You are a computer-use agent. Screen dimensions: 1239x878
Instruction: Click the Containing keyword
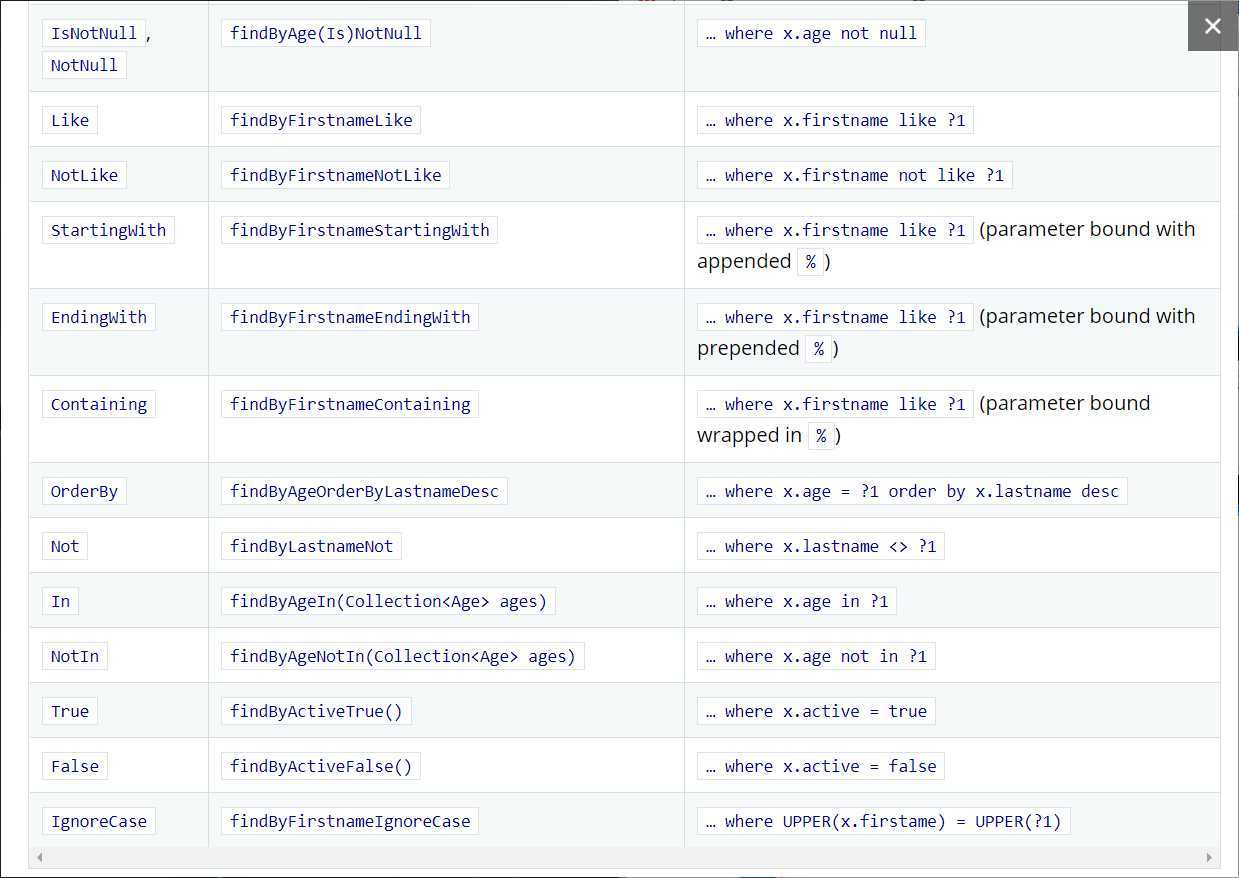(x=99, y=404)
